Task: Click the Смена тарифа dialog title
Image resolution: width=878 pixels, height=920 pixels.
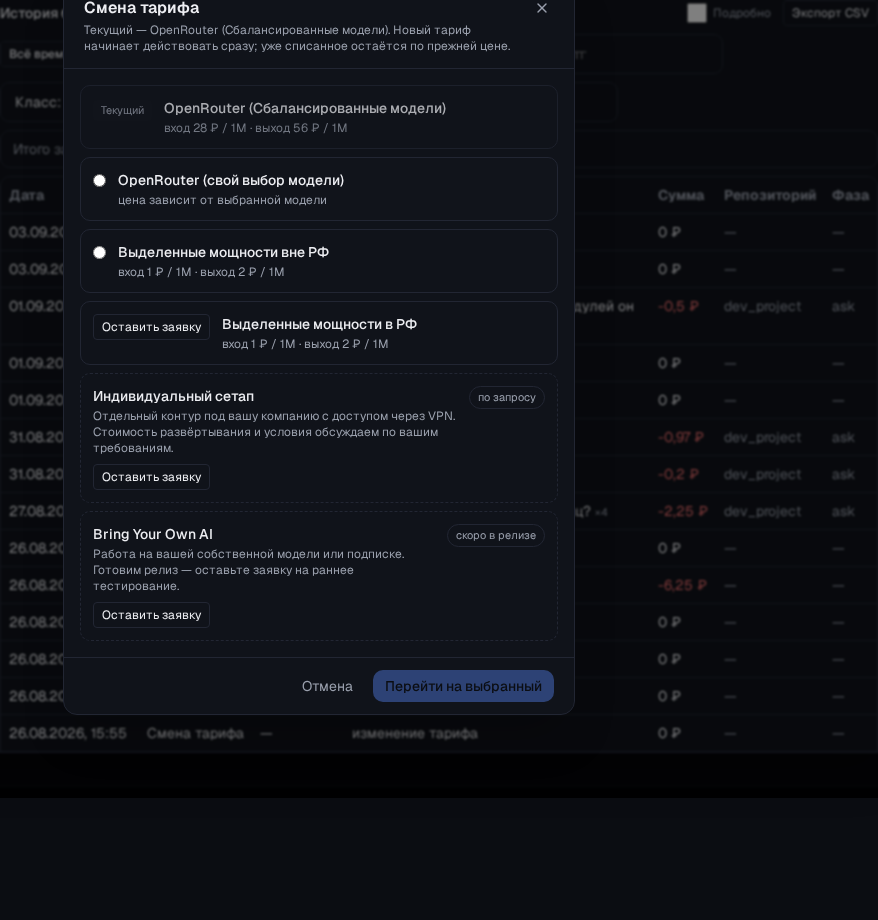Action: coord(141,8)
